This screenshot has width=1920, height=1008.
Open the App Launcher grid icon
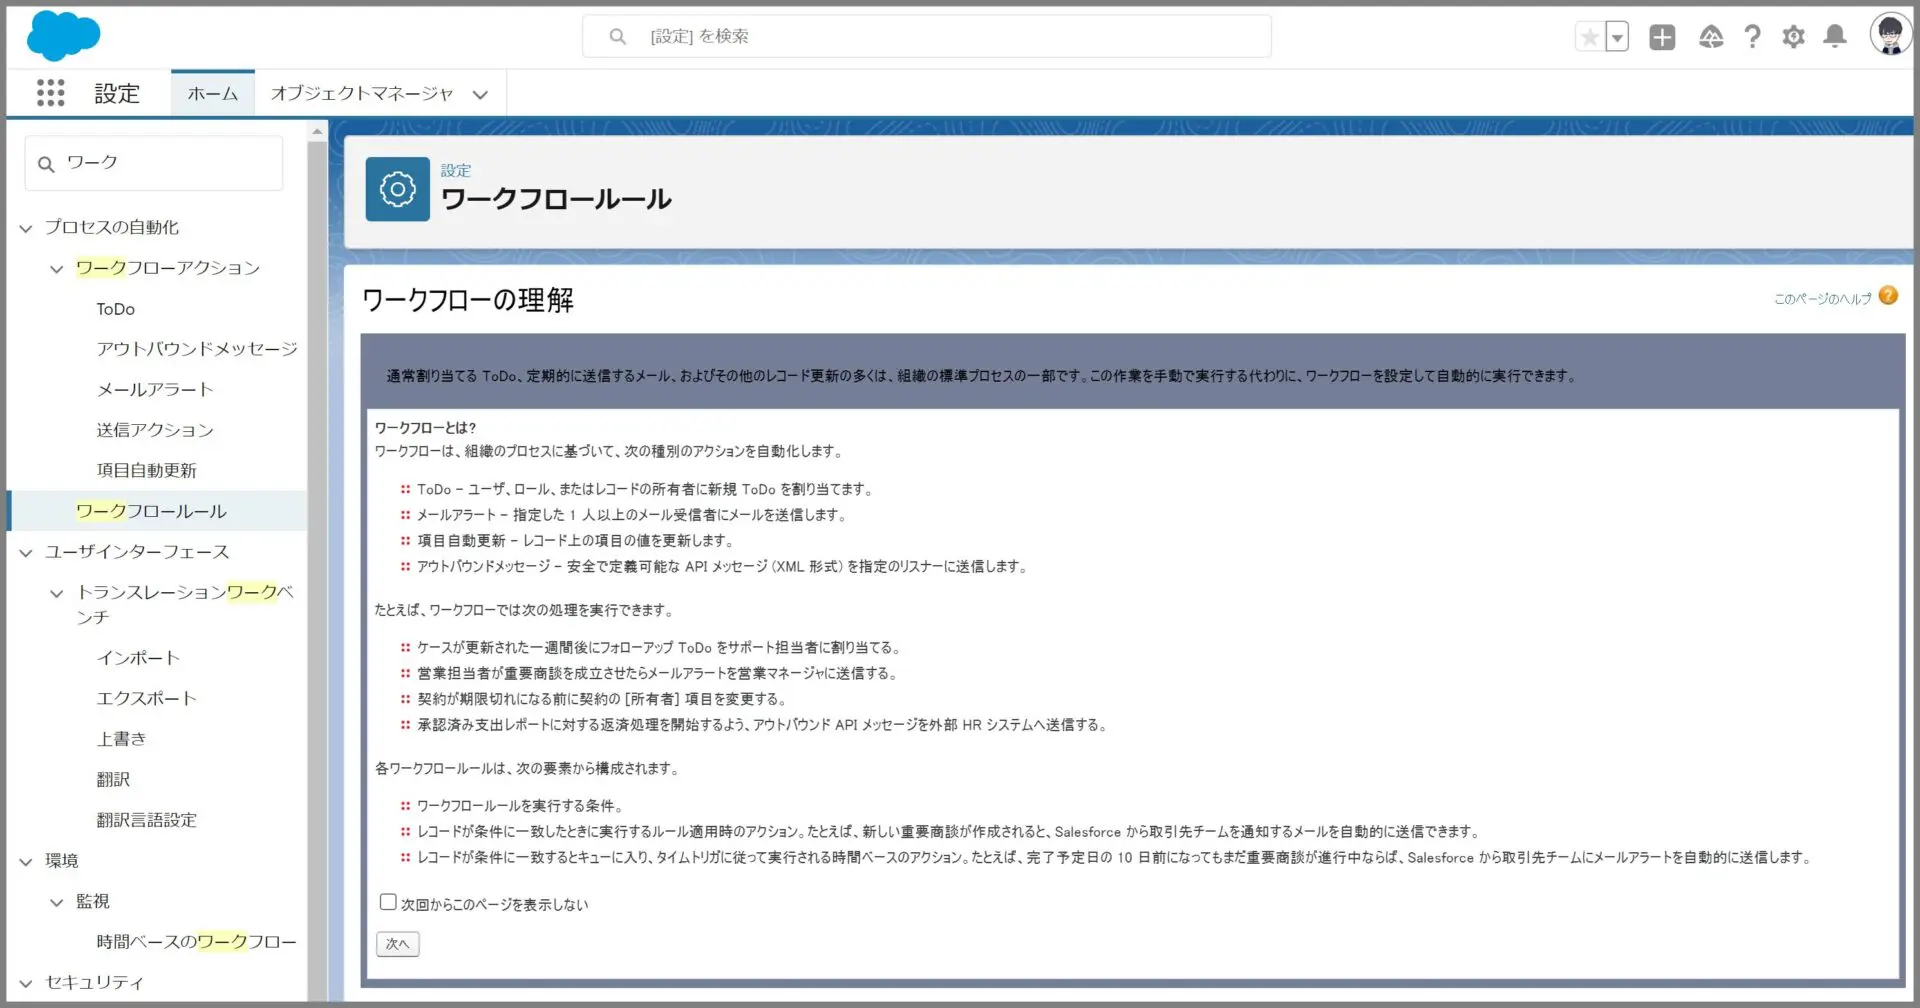50,93
